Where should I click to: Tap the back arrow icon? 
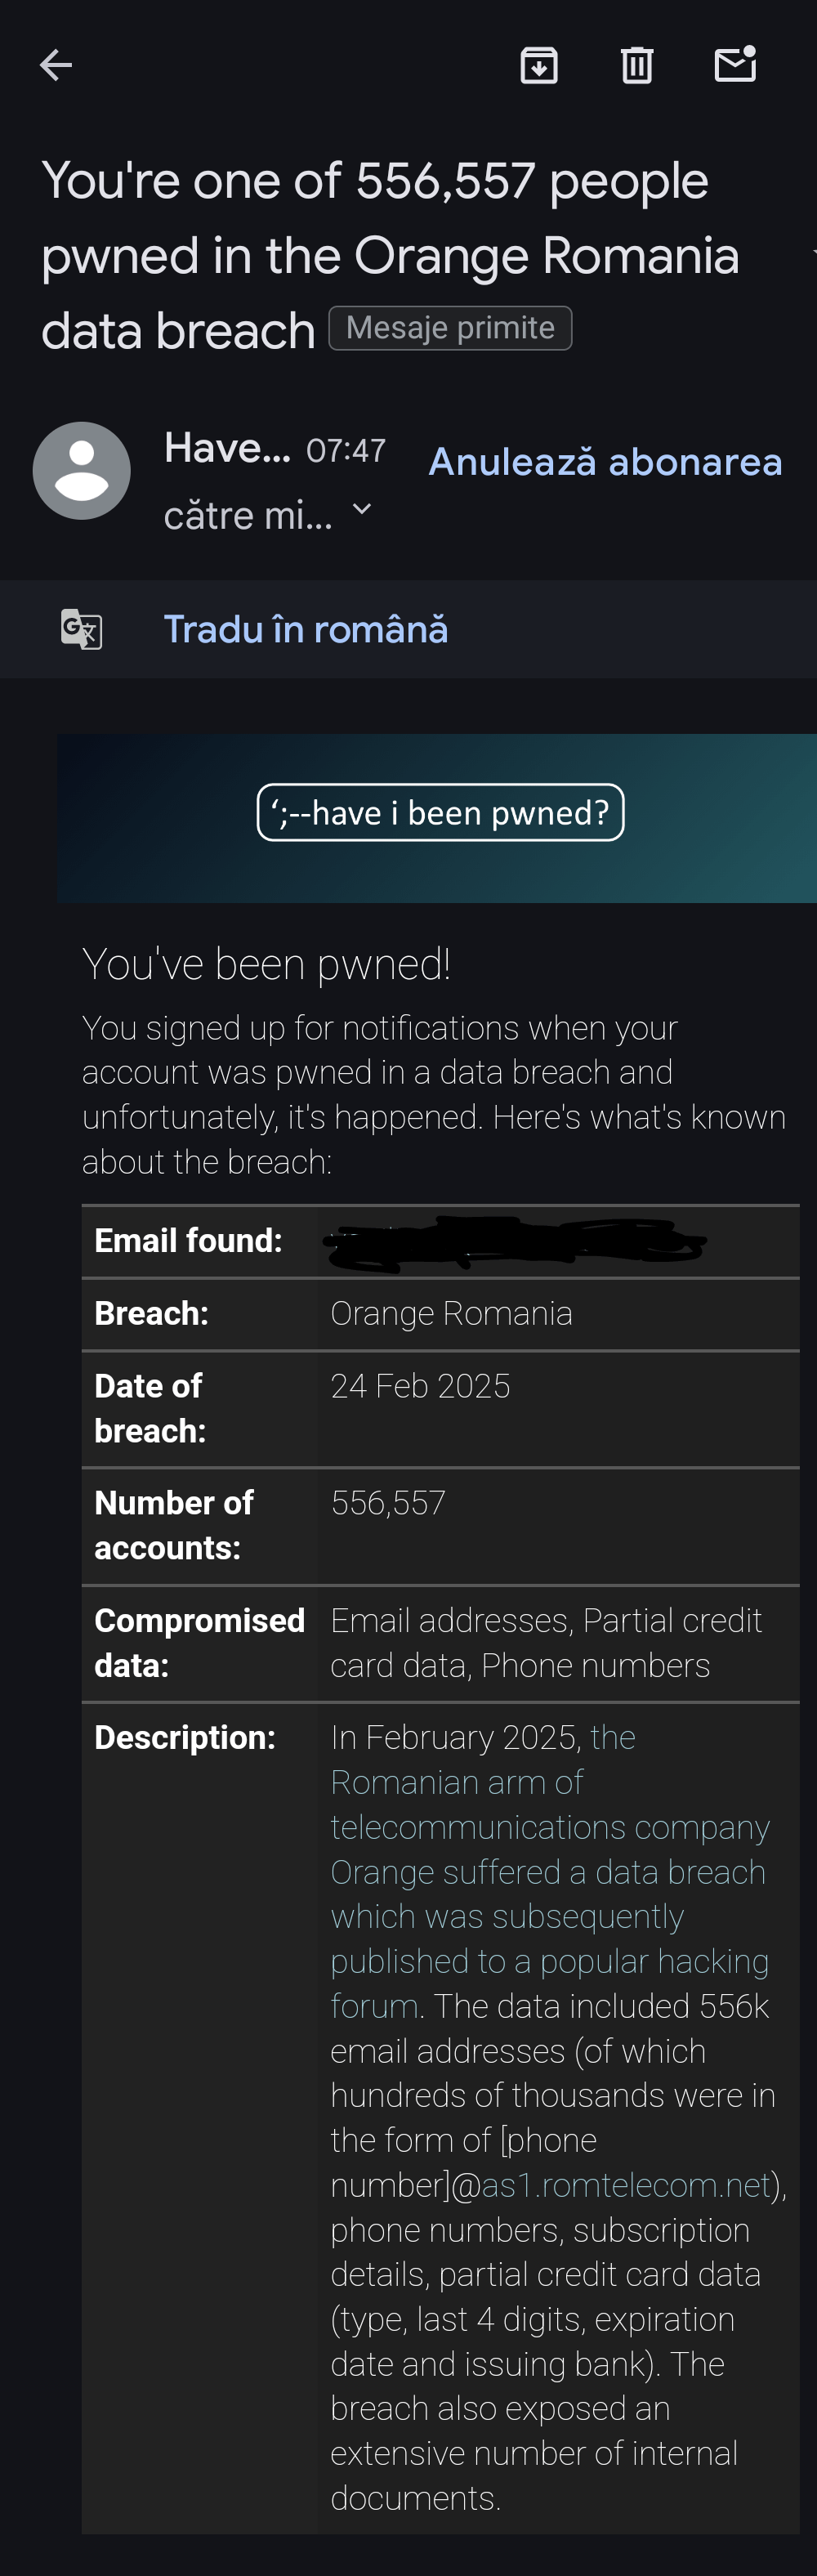tap(56, 66)
